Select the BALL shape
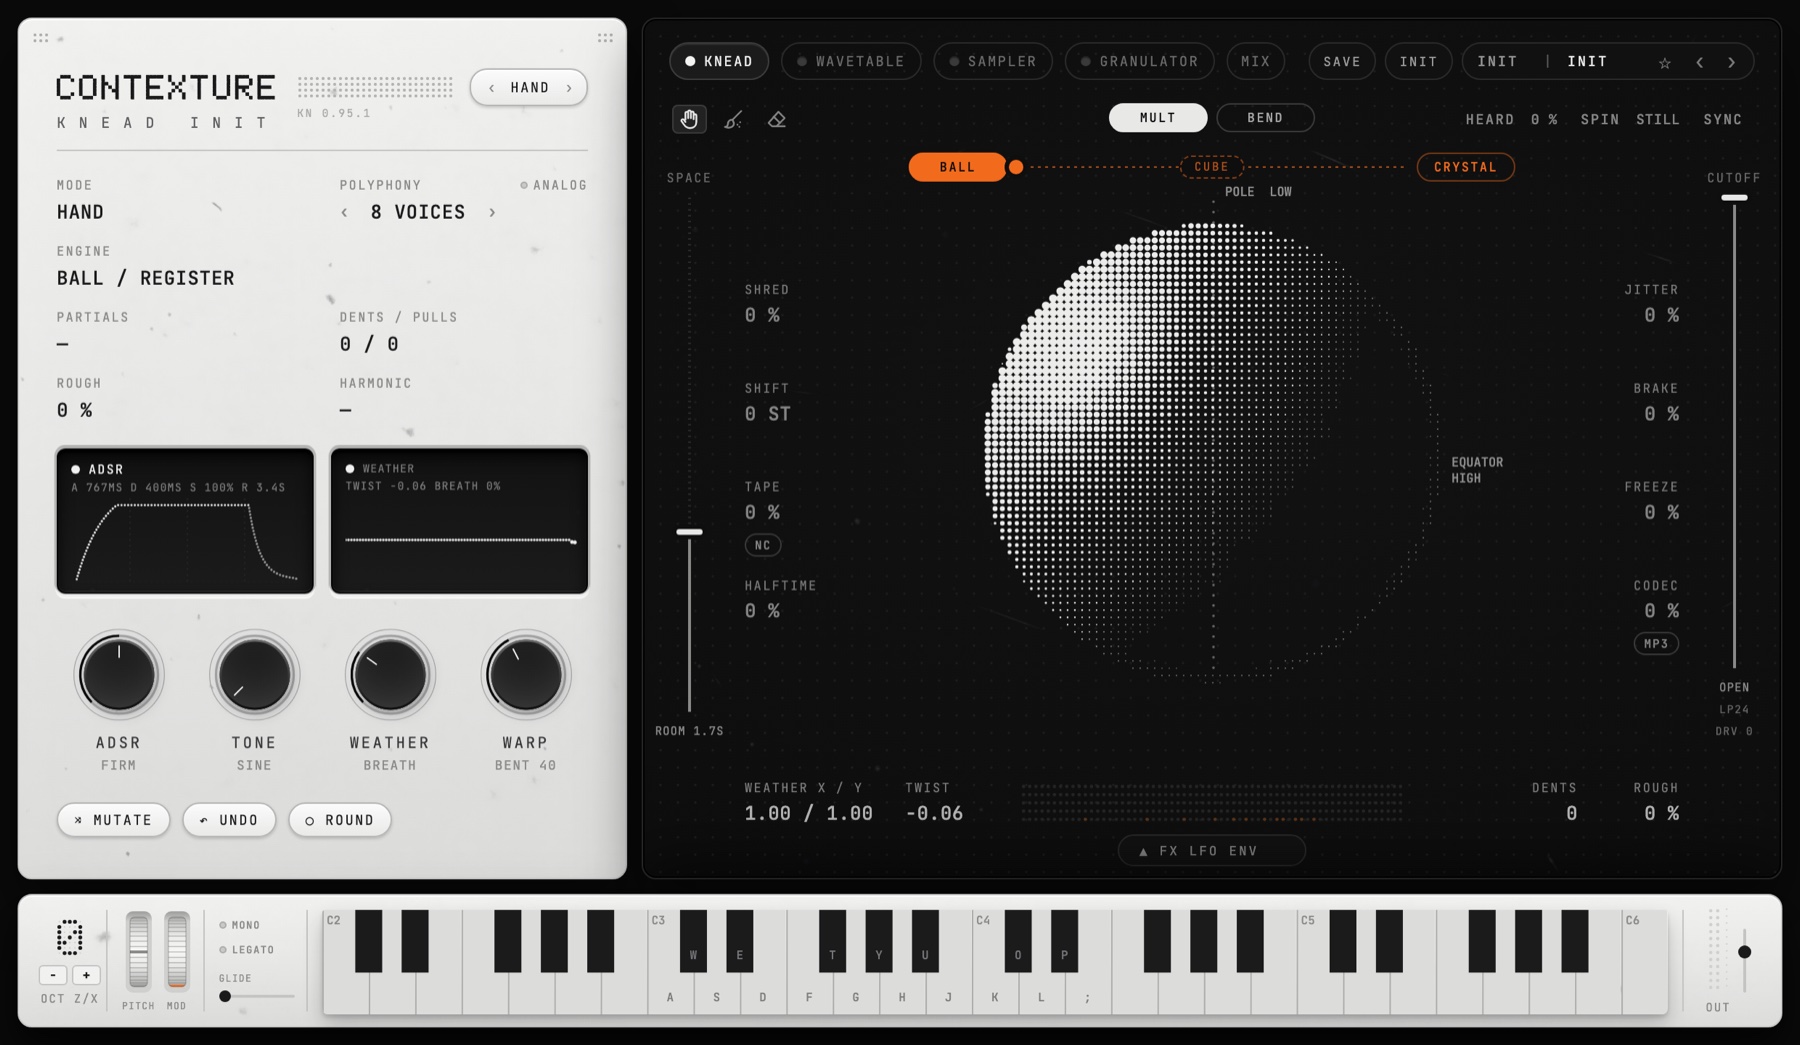 pyautogui.click(x=957, y=167)
